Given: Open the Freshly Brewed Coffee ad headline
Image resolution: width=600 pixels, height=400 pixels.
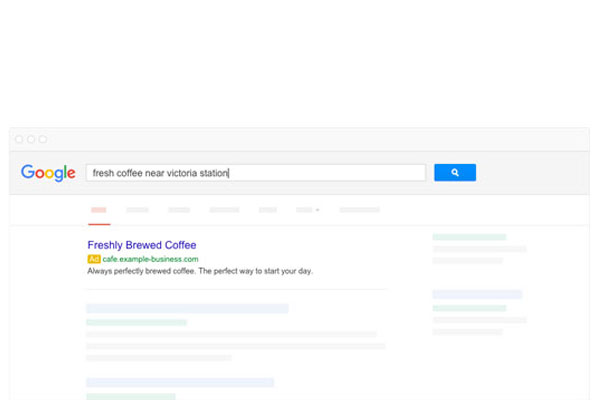Looking at the screenshot, I should [x=142, y=245].
